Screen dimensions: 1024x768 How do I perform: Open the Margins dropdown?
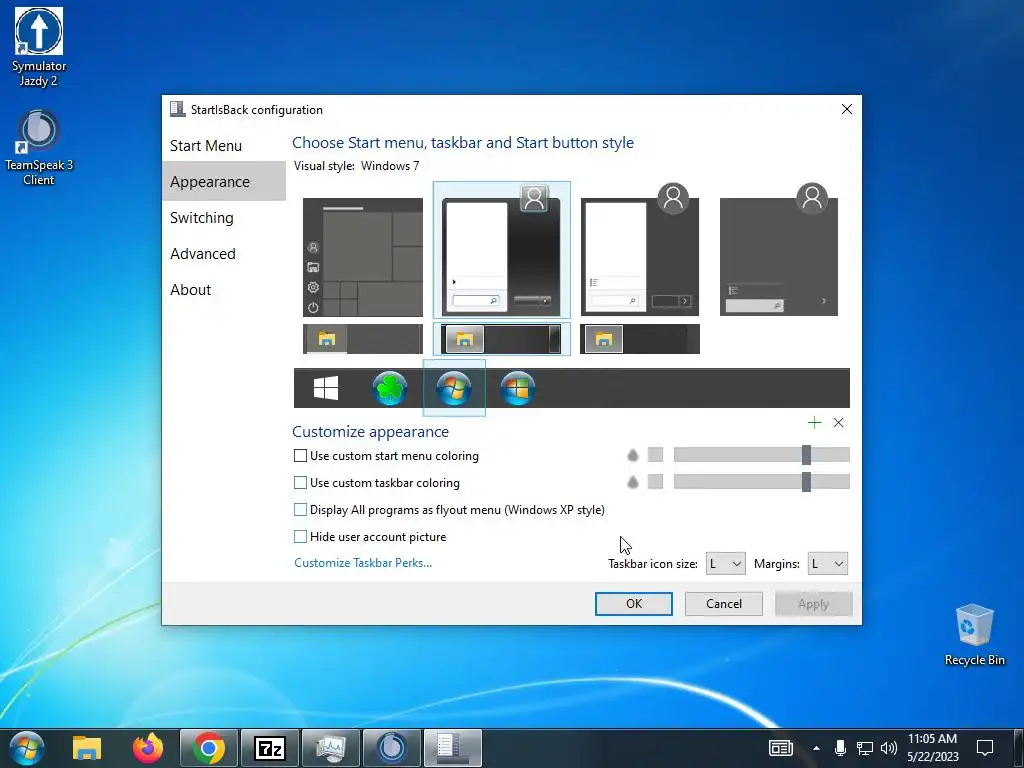pyautogui.click(x=827, y=564)
